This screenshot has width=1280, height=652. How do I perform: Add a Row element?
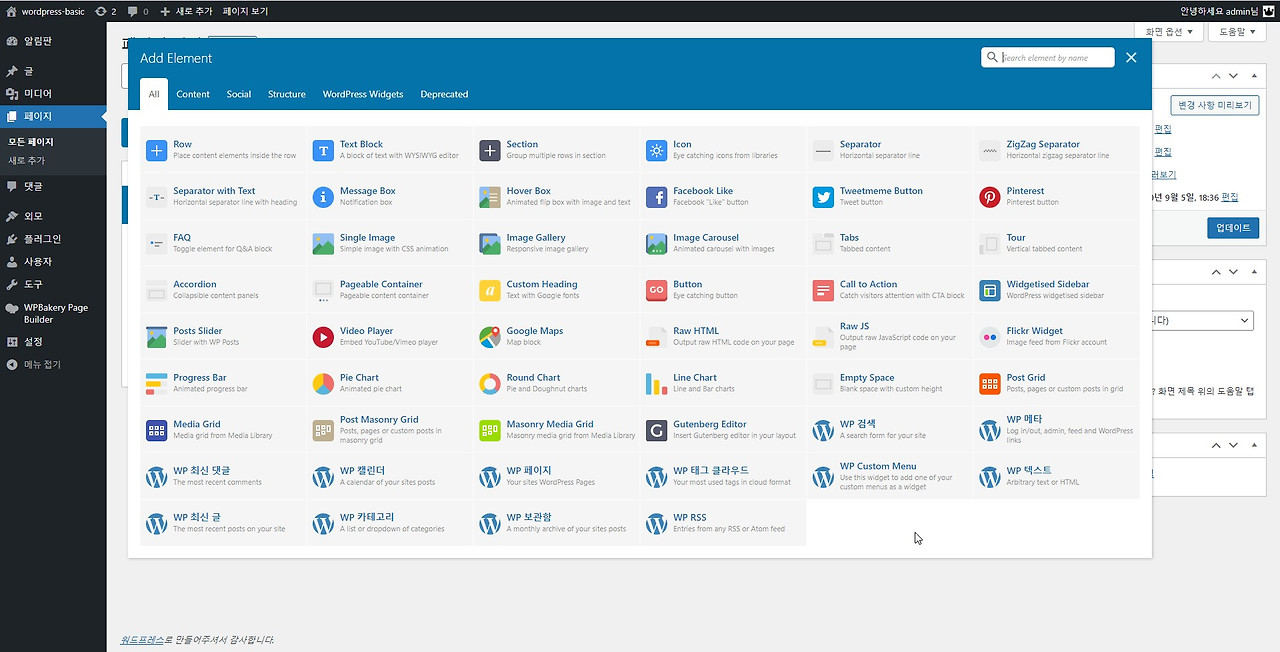coord(223,150)
